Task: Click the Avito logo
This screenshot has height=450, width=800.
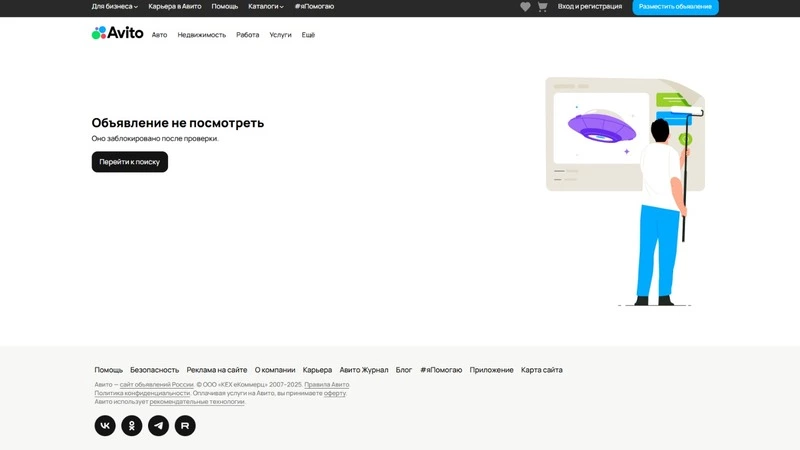Action: point(117,33)
